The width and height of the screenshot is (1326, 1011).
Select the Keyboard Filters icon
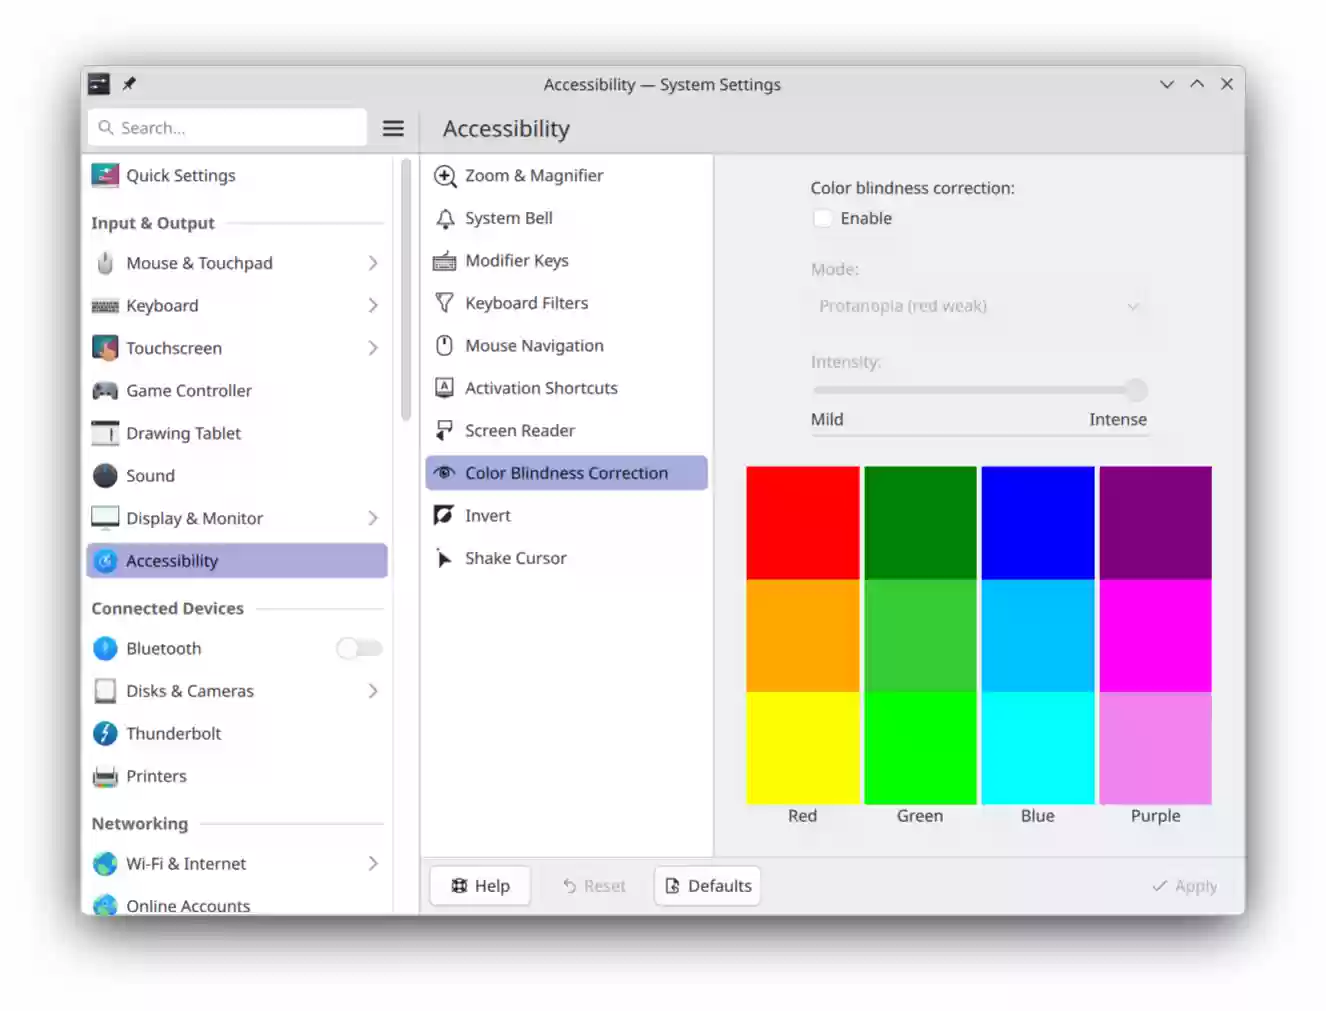[444, 302]
